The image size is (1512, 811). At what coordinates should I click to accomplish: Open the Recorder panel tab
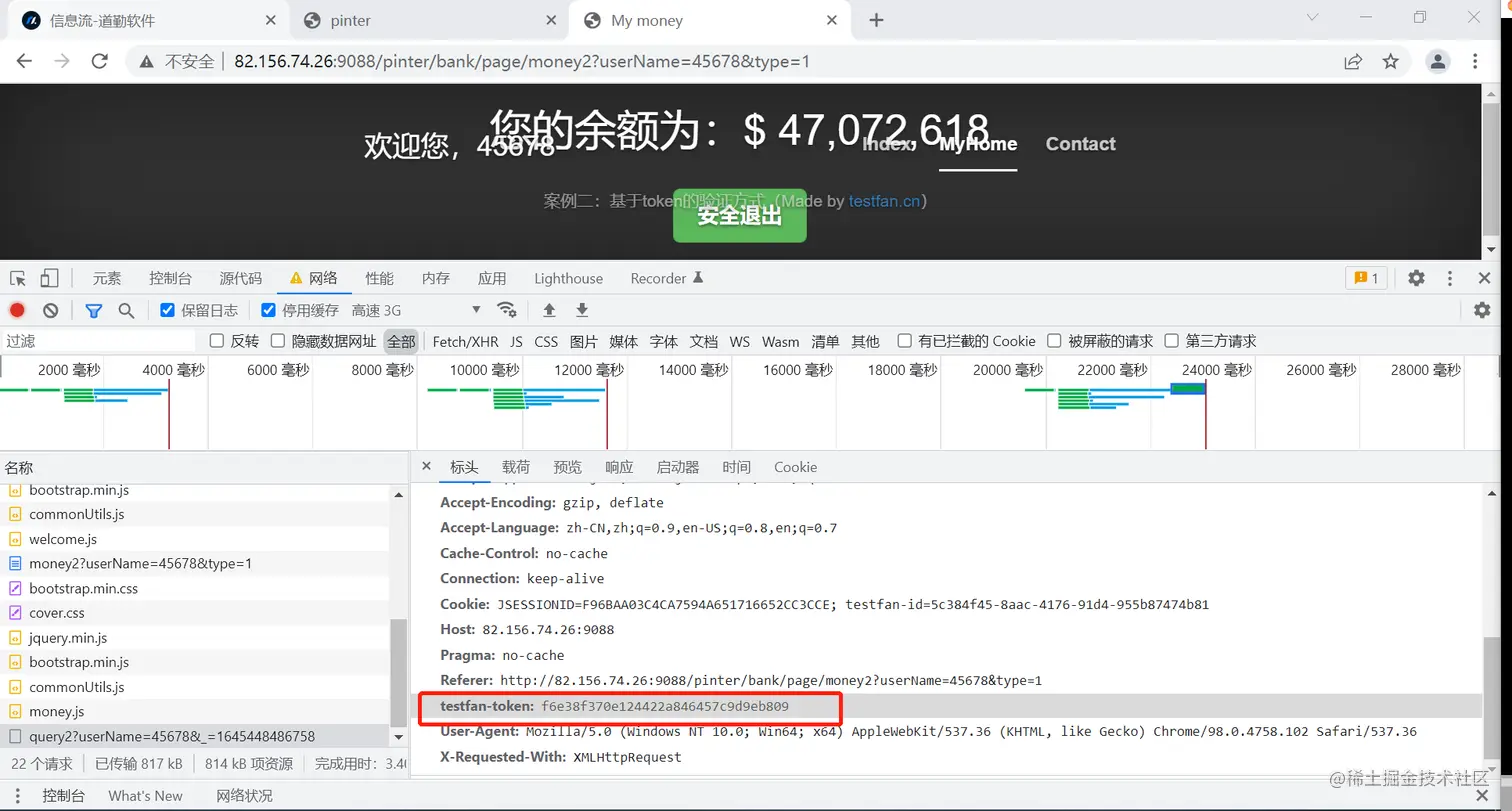[667, 278]
